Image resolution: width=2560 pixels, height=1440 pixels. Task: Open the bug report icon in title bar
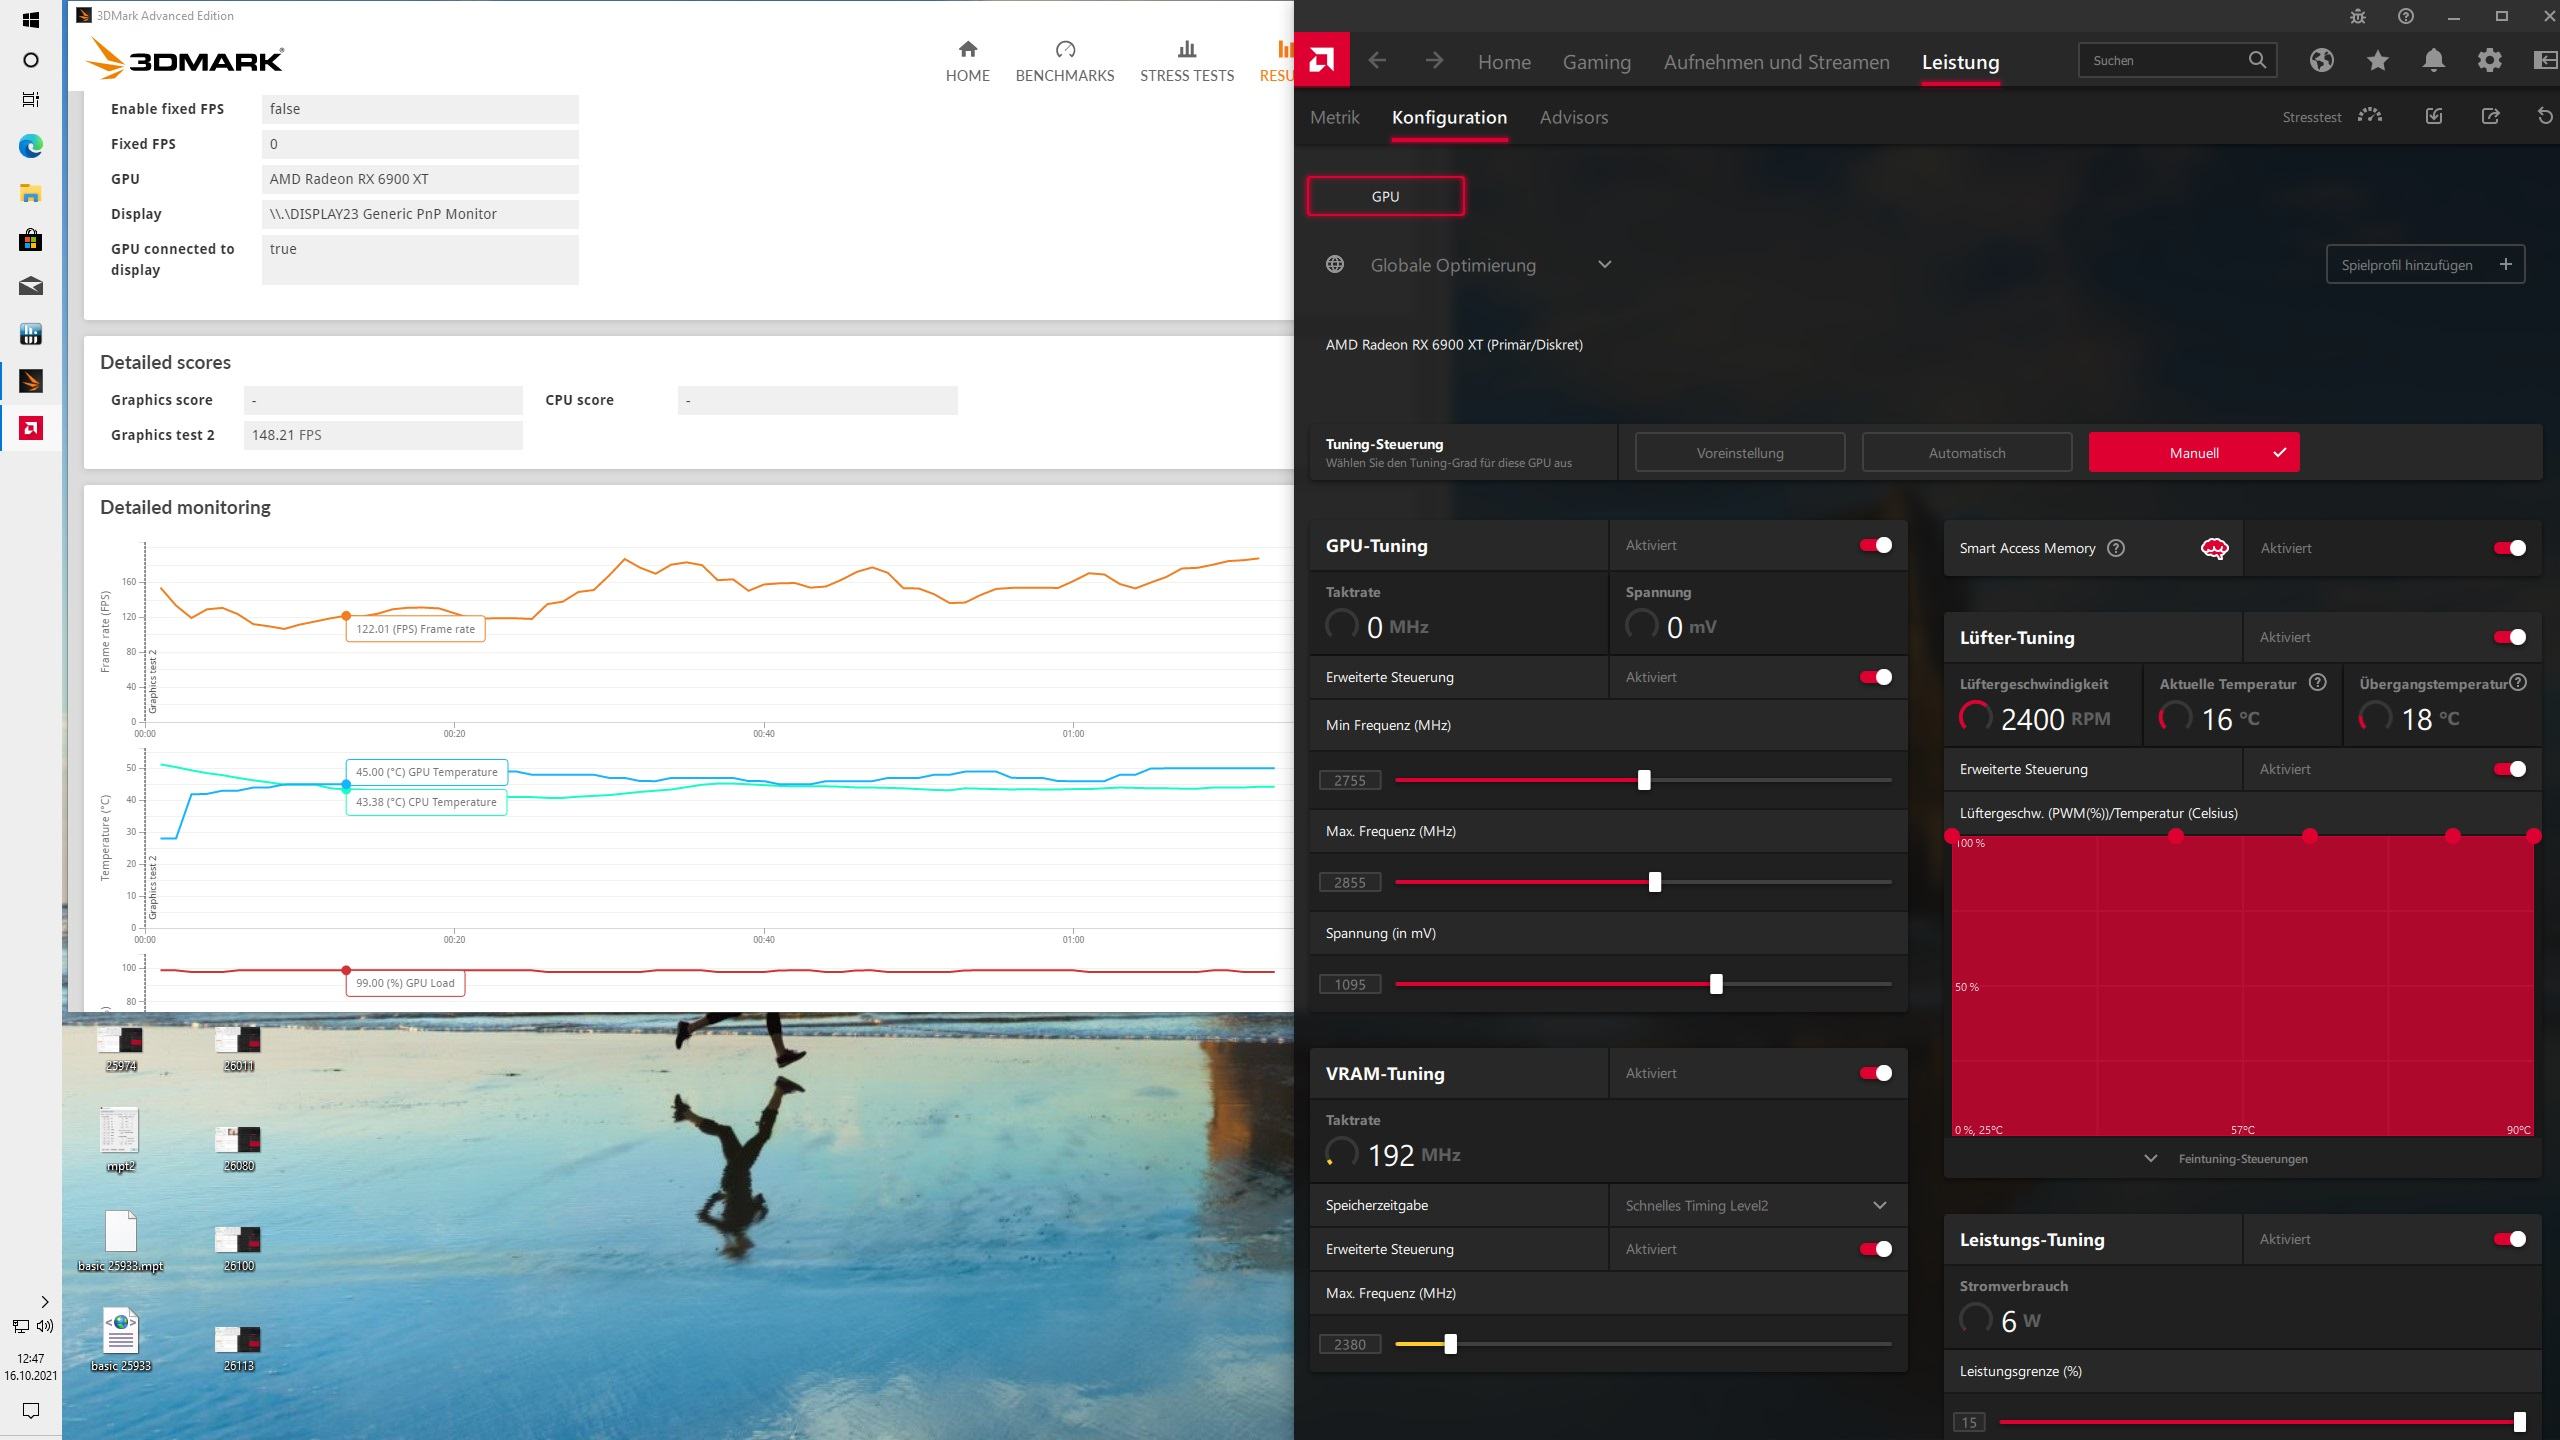pos(2357,16)
